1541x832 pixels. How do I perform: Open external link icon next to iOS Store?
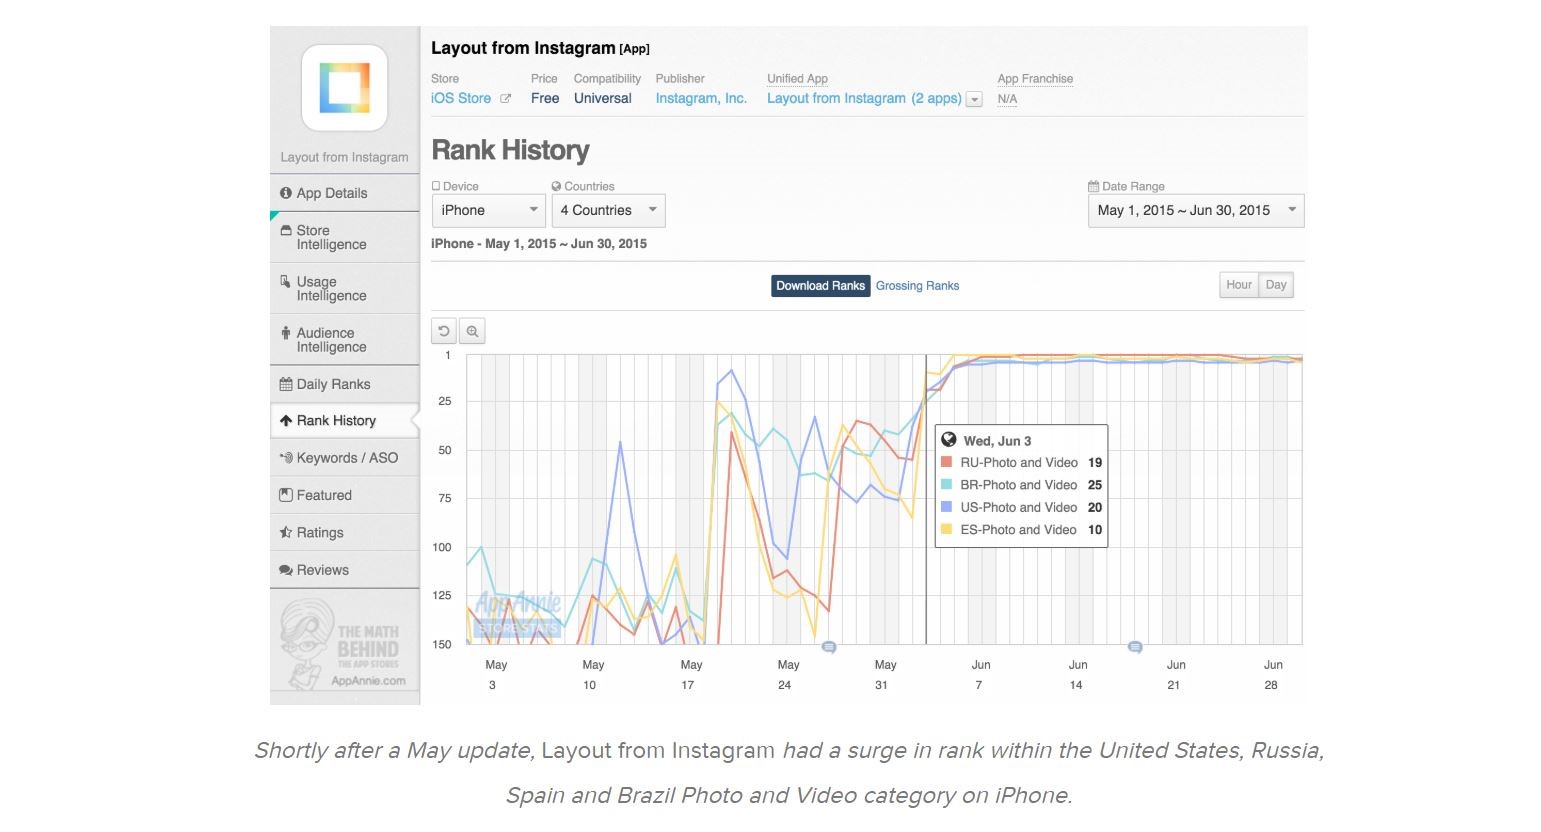pos(506,98)
